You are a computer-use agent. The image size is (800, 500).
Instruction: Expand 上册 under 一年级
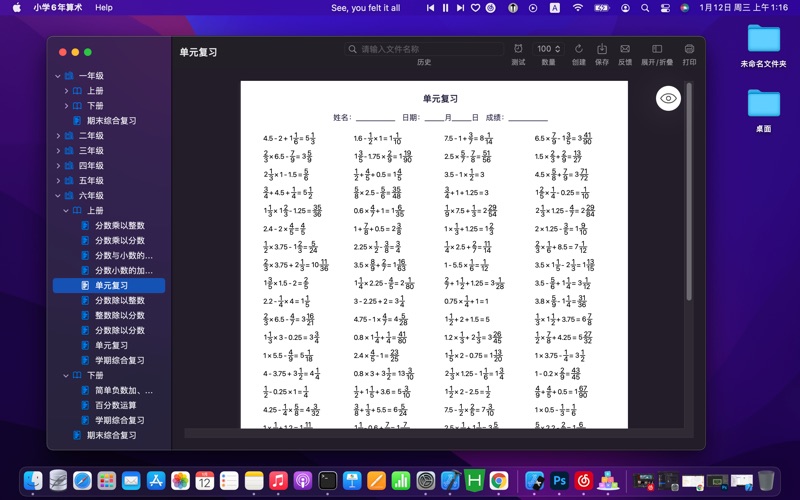click(66, 91)
